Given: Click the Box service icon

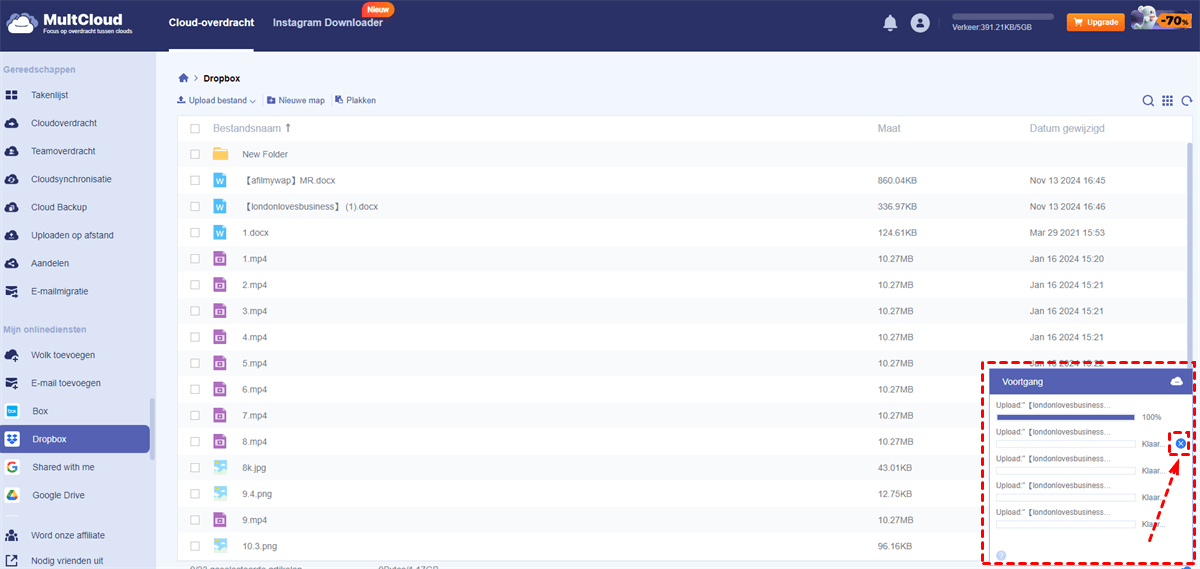Looking at the screenshot, I should click(x=12, y=411).
